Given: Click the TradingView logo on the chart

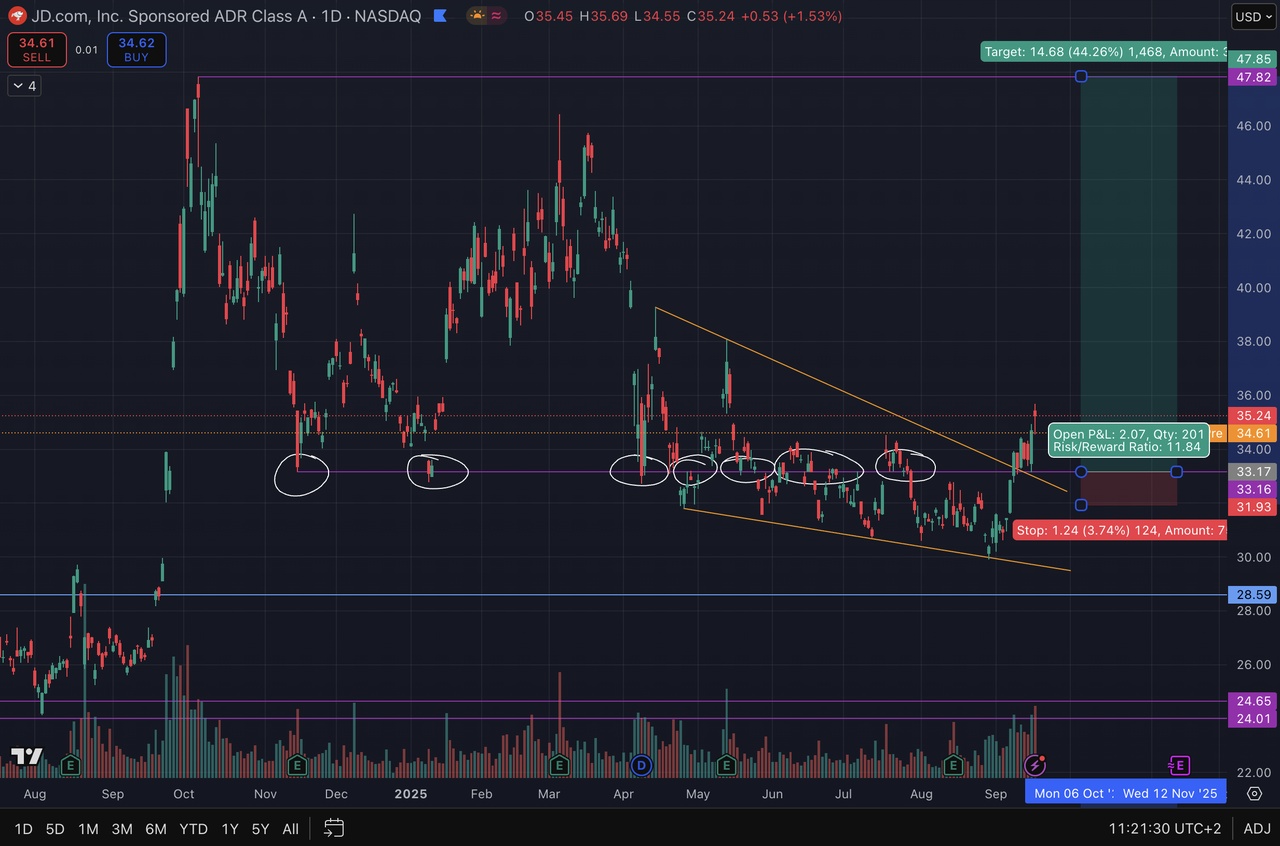Looking at the screenshot, I should coord(26,756).
